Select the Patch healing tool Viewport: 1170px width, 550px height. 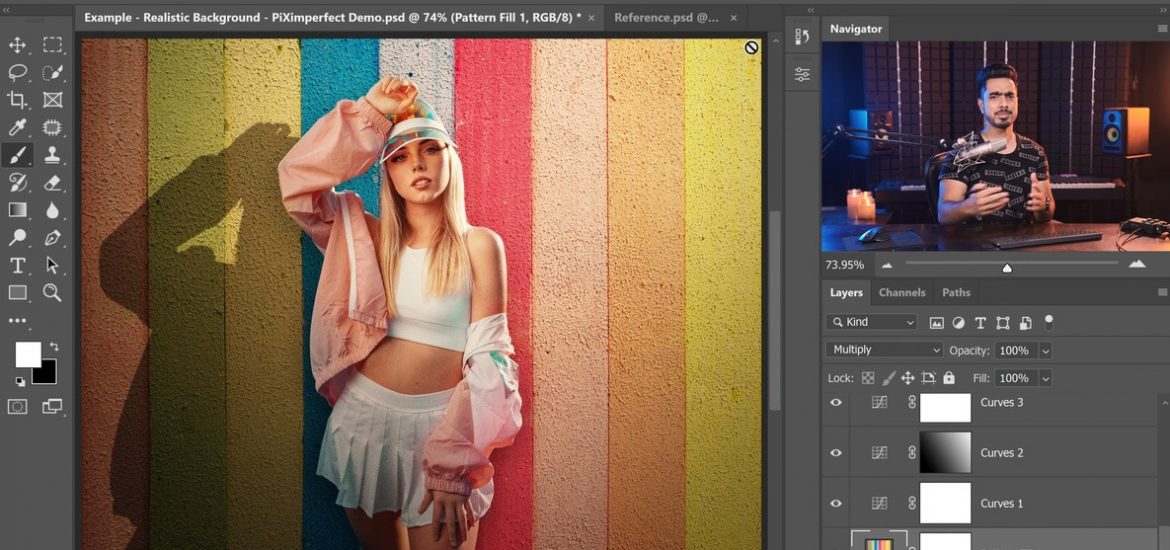click(x=52, y=128)
